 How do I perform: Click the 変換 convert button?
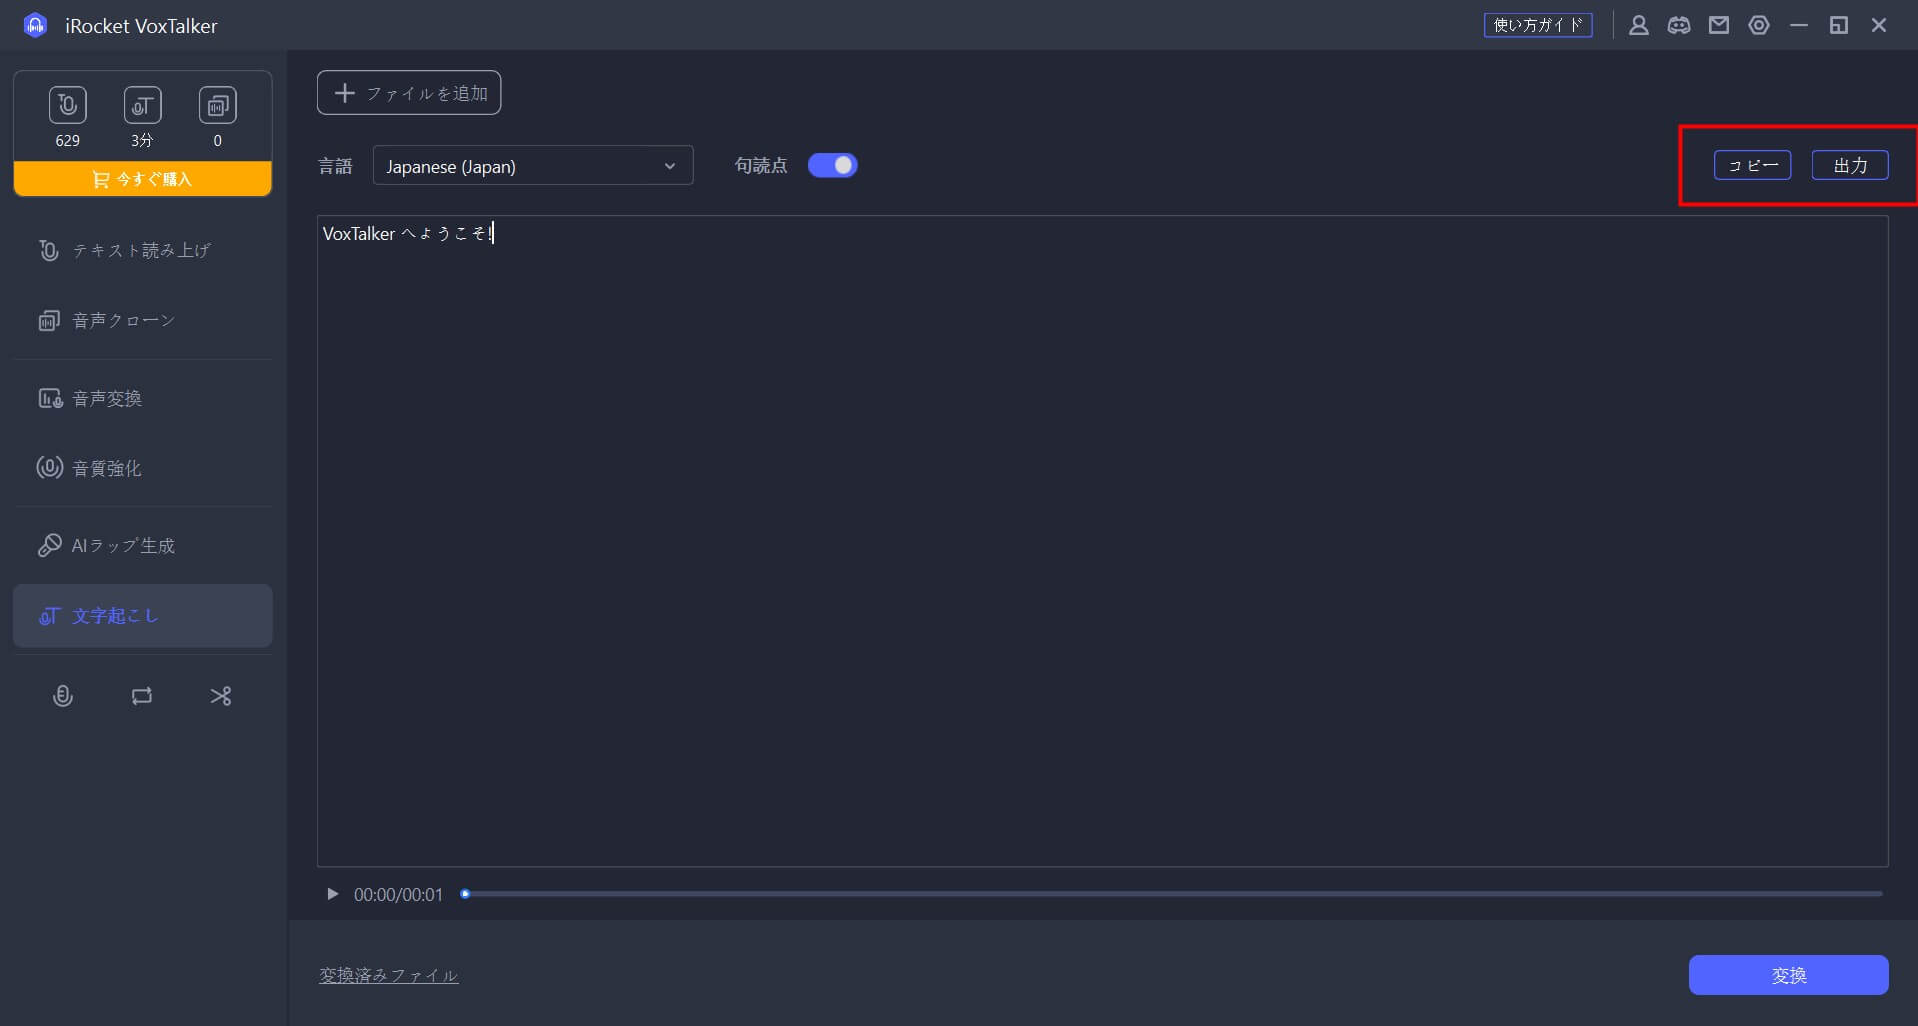(1788, 975)
